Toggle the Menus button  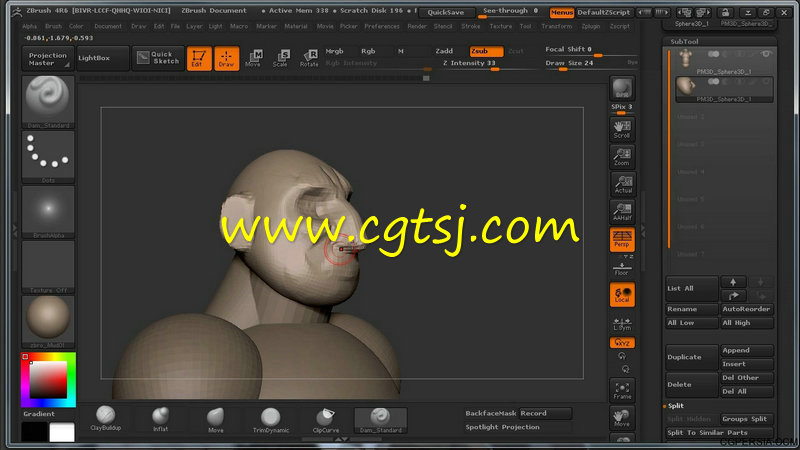click(561, 12)
